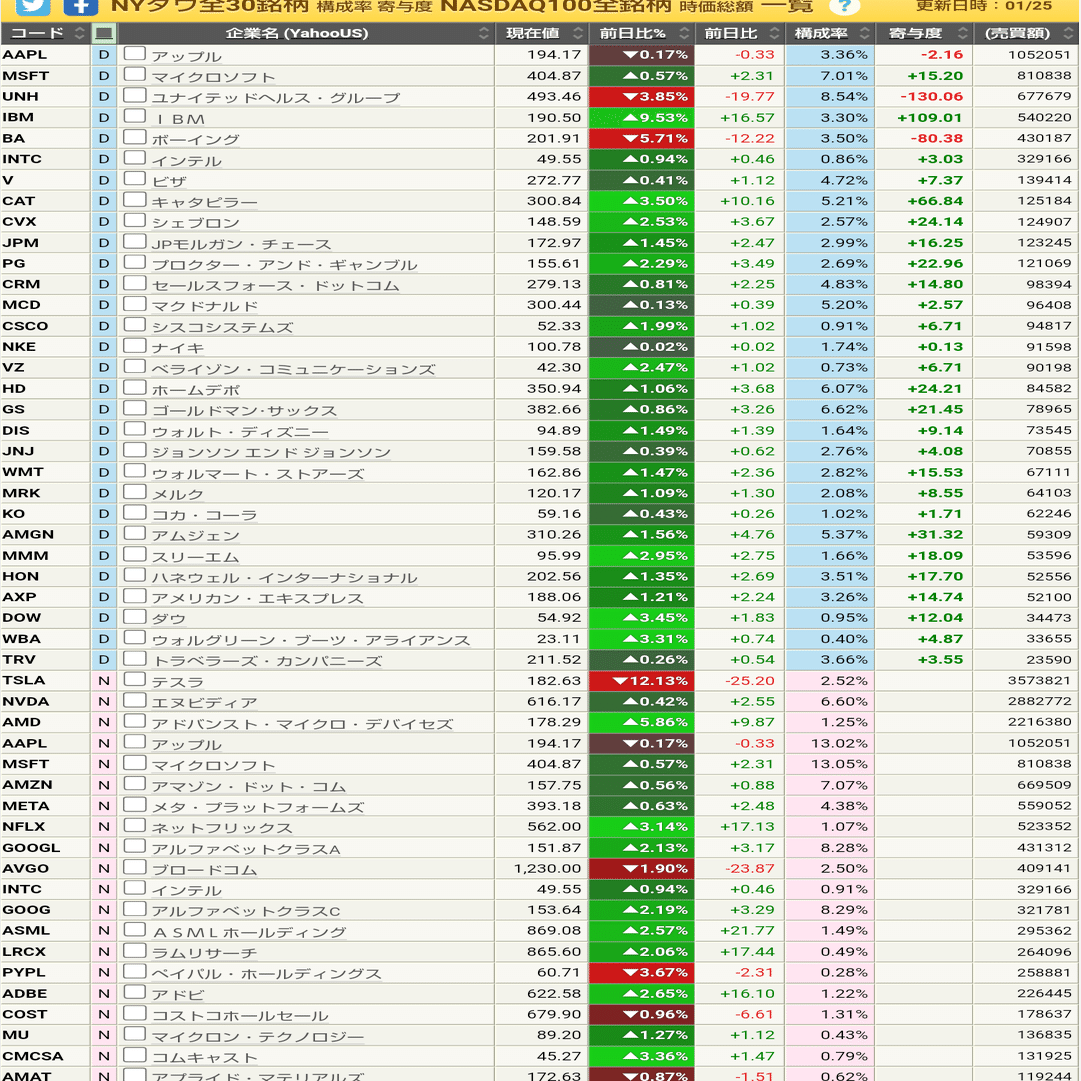
Task: Click the CVX ticker code
Action: pyautogui.click(x=19, y=221)
